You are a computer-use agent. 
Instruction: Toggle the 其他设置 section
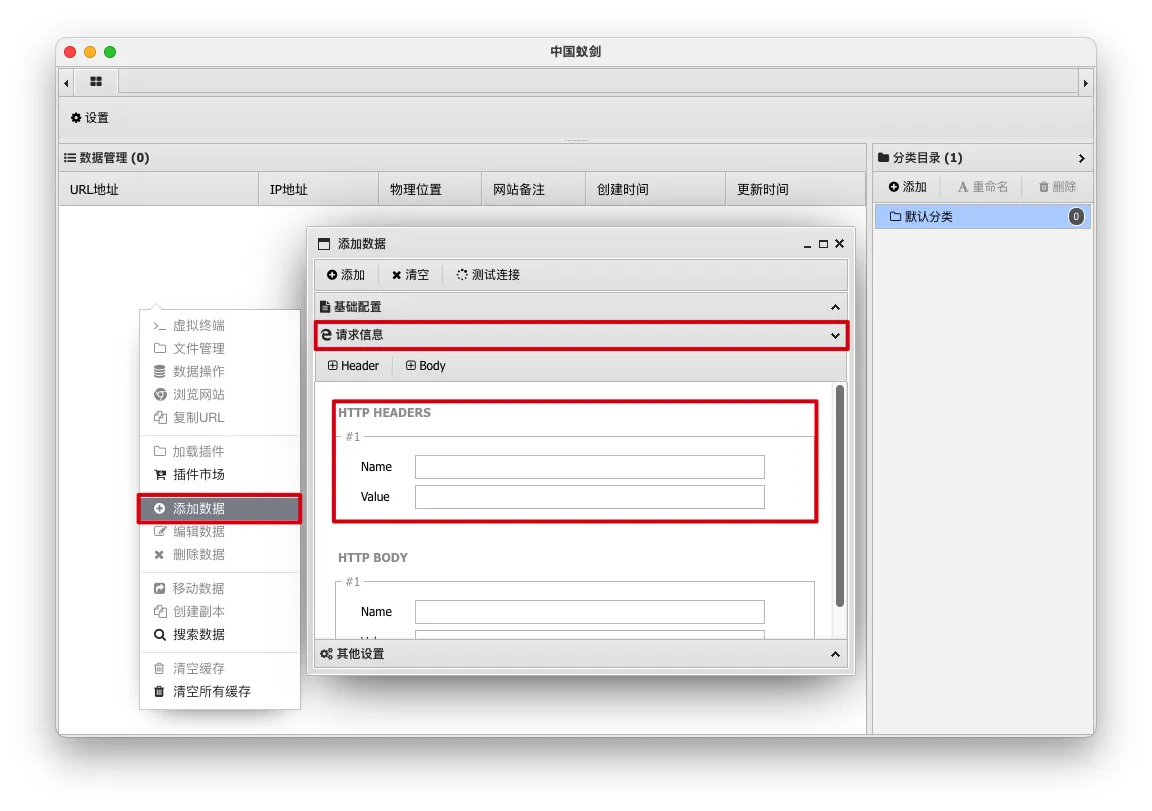click(835, 654)
